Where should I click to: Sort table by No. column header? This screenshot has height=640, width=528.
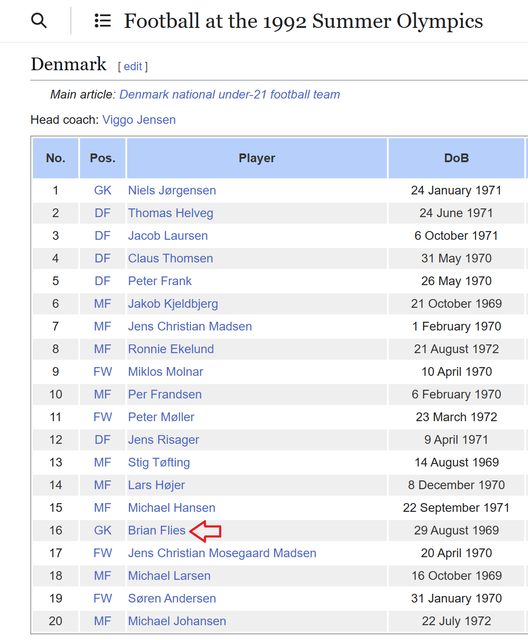click(55, 158)
